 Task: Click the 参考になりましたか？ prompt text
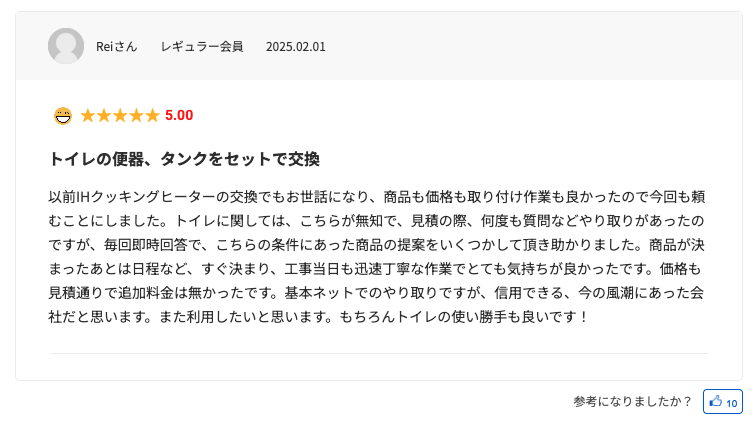(x=632, y=402)
